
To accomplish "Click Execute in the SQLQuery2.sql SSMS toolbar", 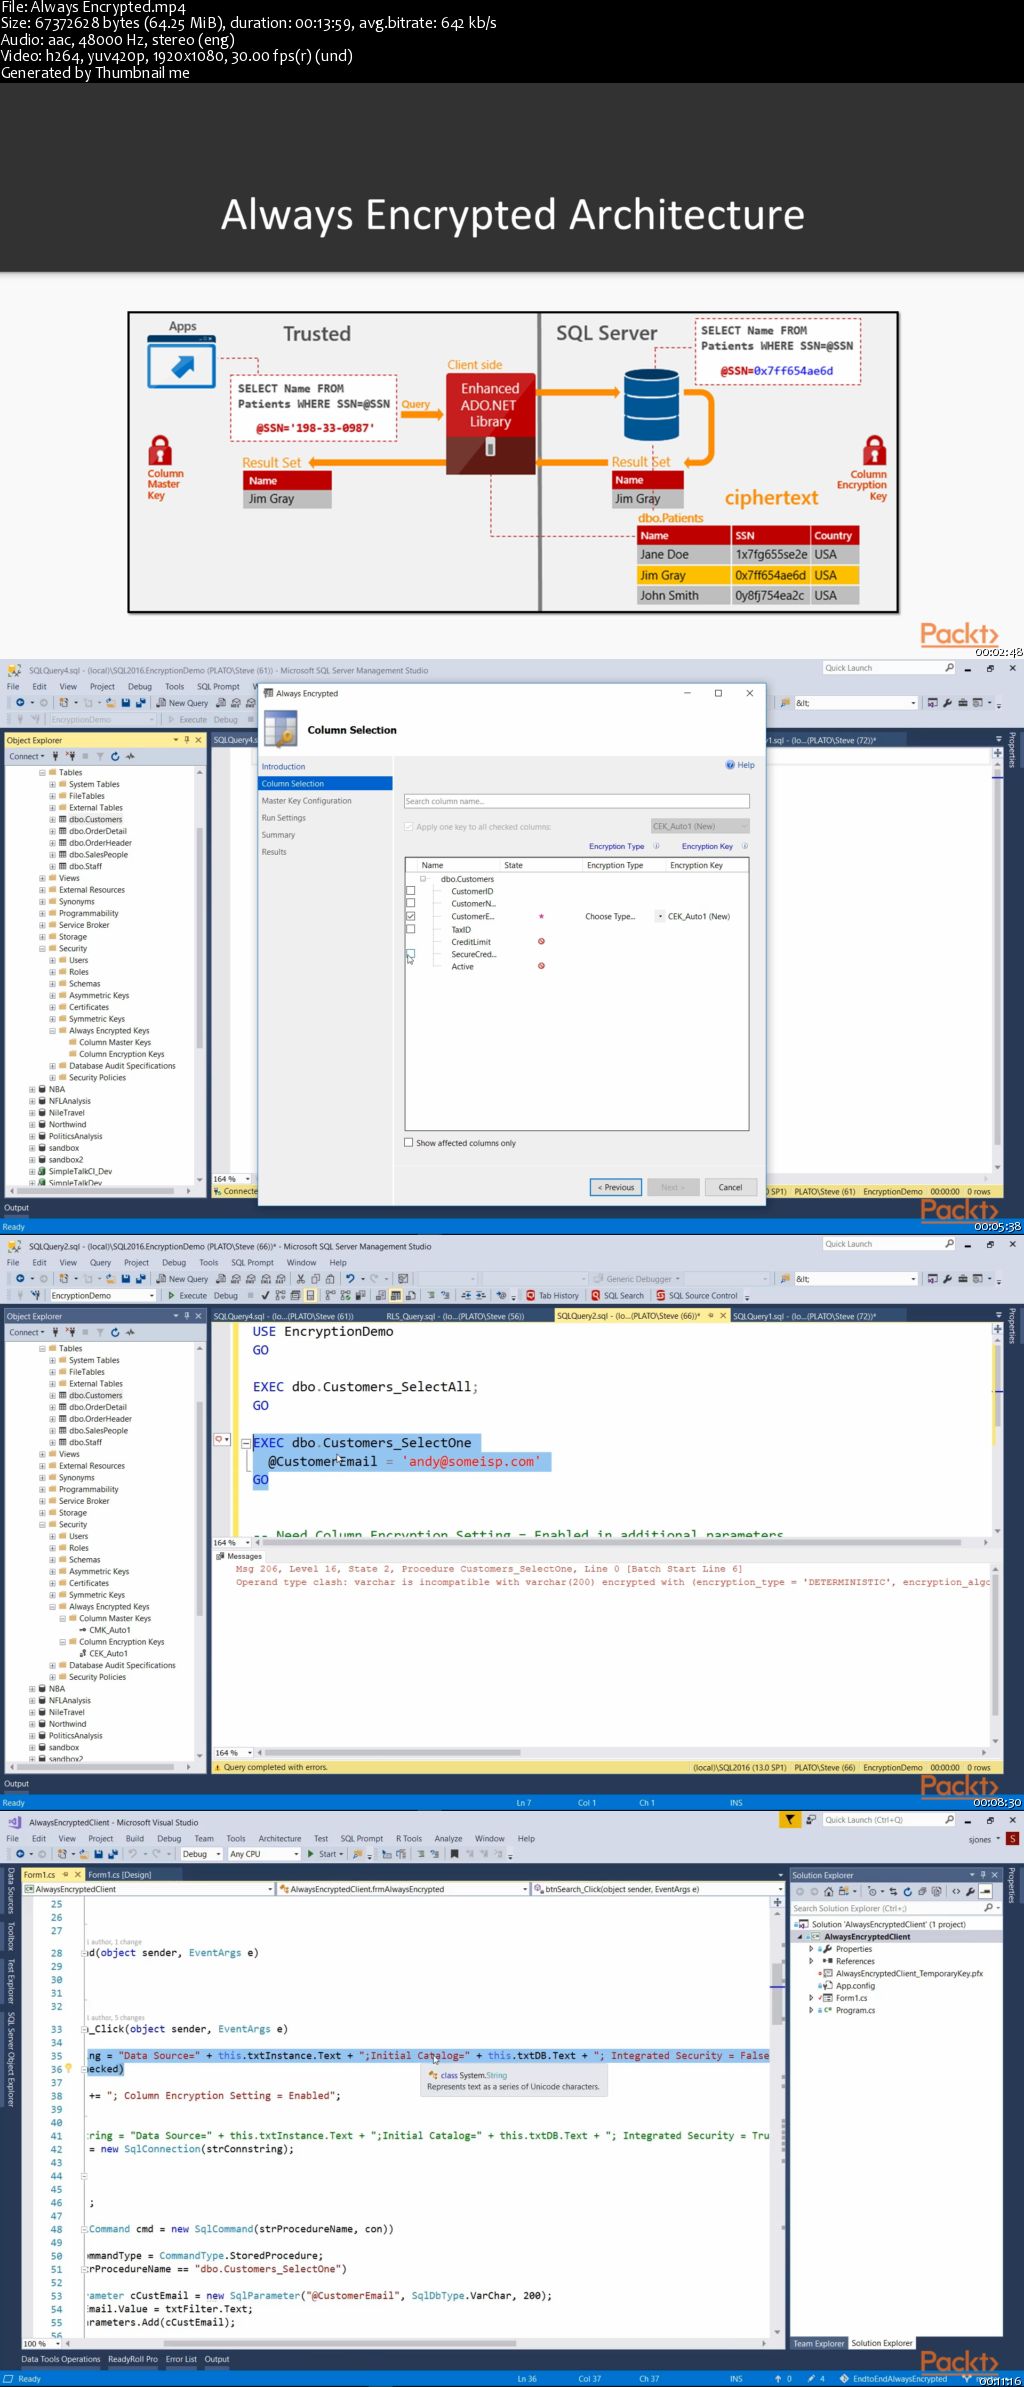I will click(x=187, y=1295).
